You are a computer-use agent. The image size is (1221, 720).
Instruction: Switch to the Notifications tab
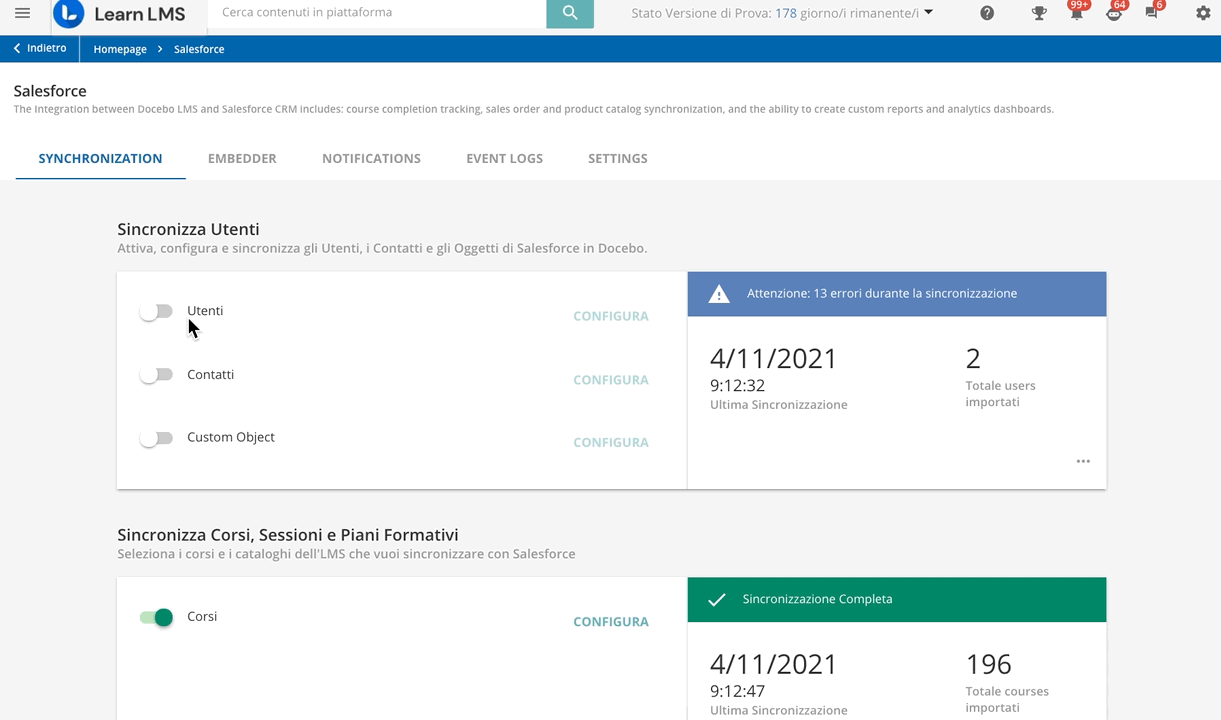coord(371,158)
